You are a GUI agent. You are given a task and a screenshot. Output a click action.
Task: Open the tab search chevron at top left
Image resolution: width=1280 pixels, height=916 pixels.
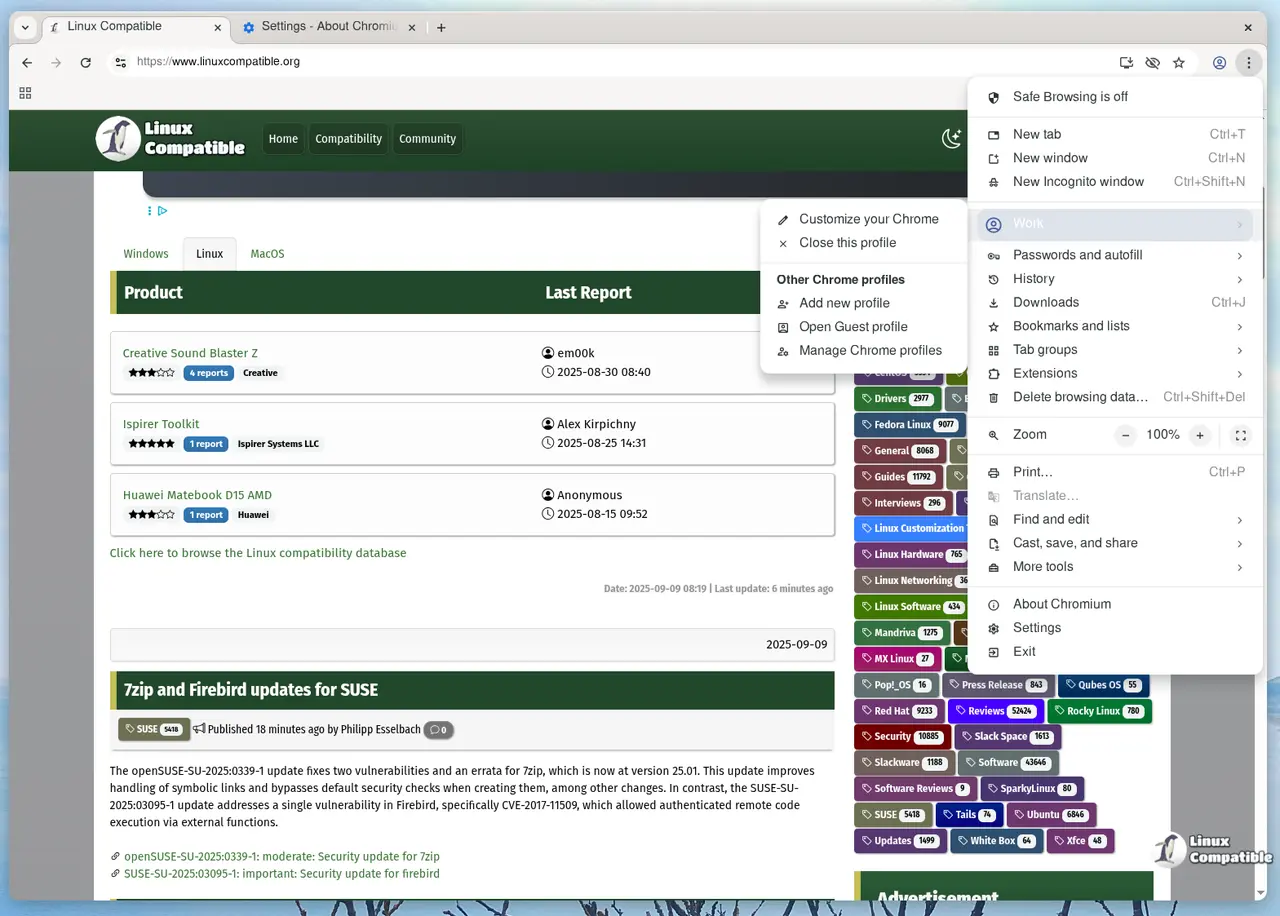pos(24,27)
